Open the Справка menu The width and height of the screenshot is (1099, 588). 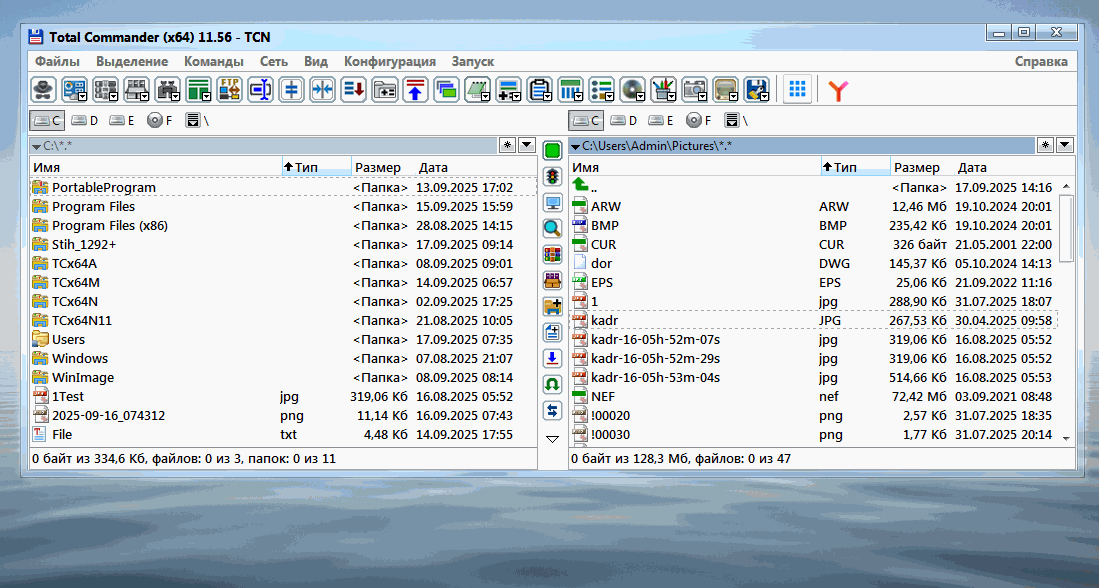tap(1042, 62)
